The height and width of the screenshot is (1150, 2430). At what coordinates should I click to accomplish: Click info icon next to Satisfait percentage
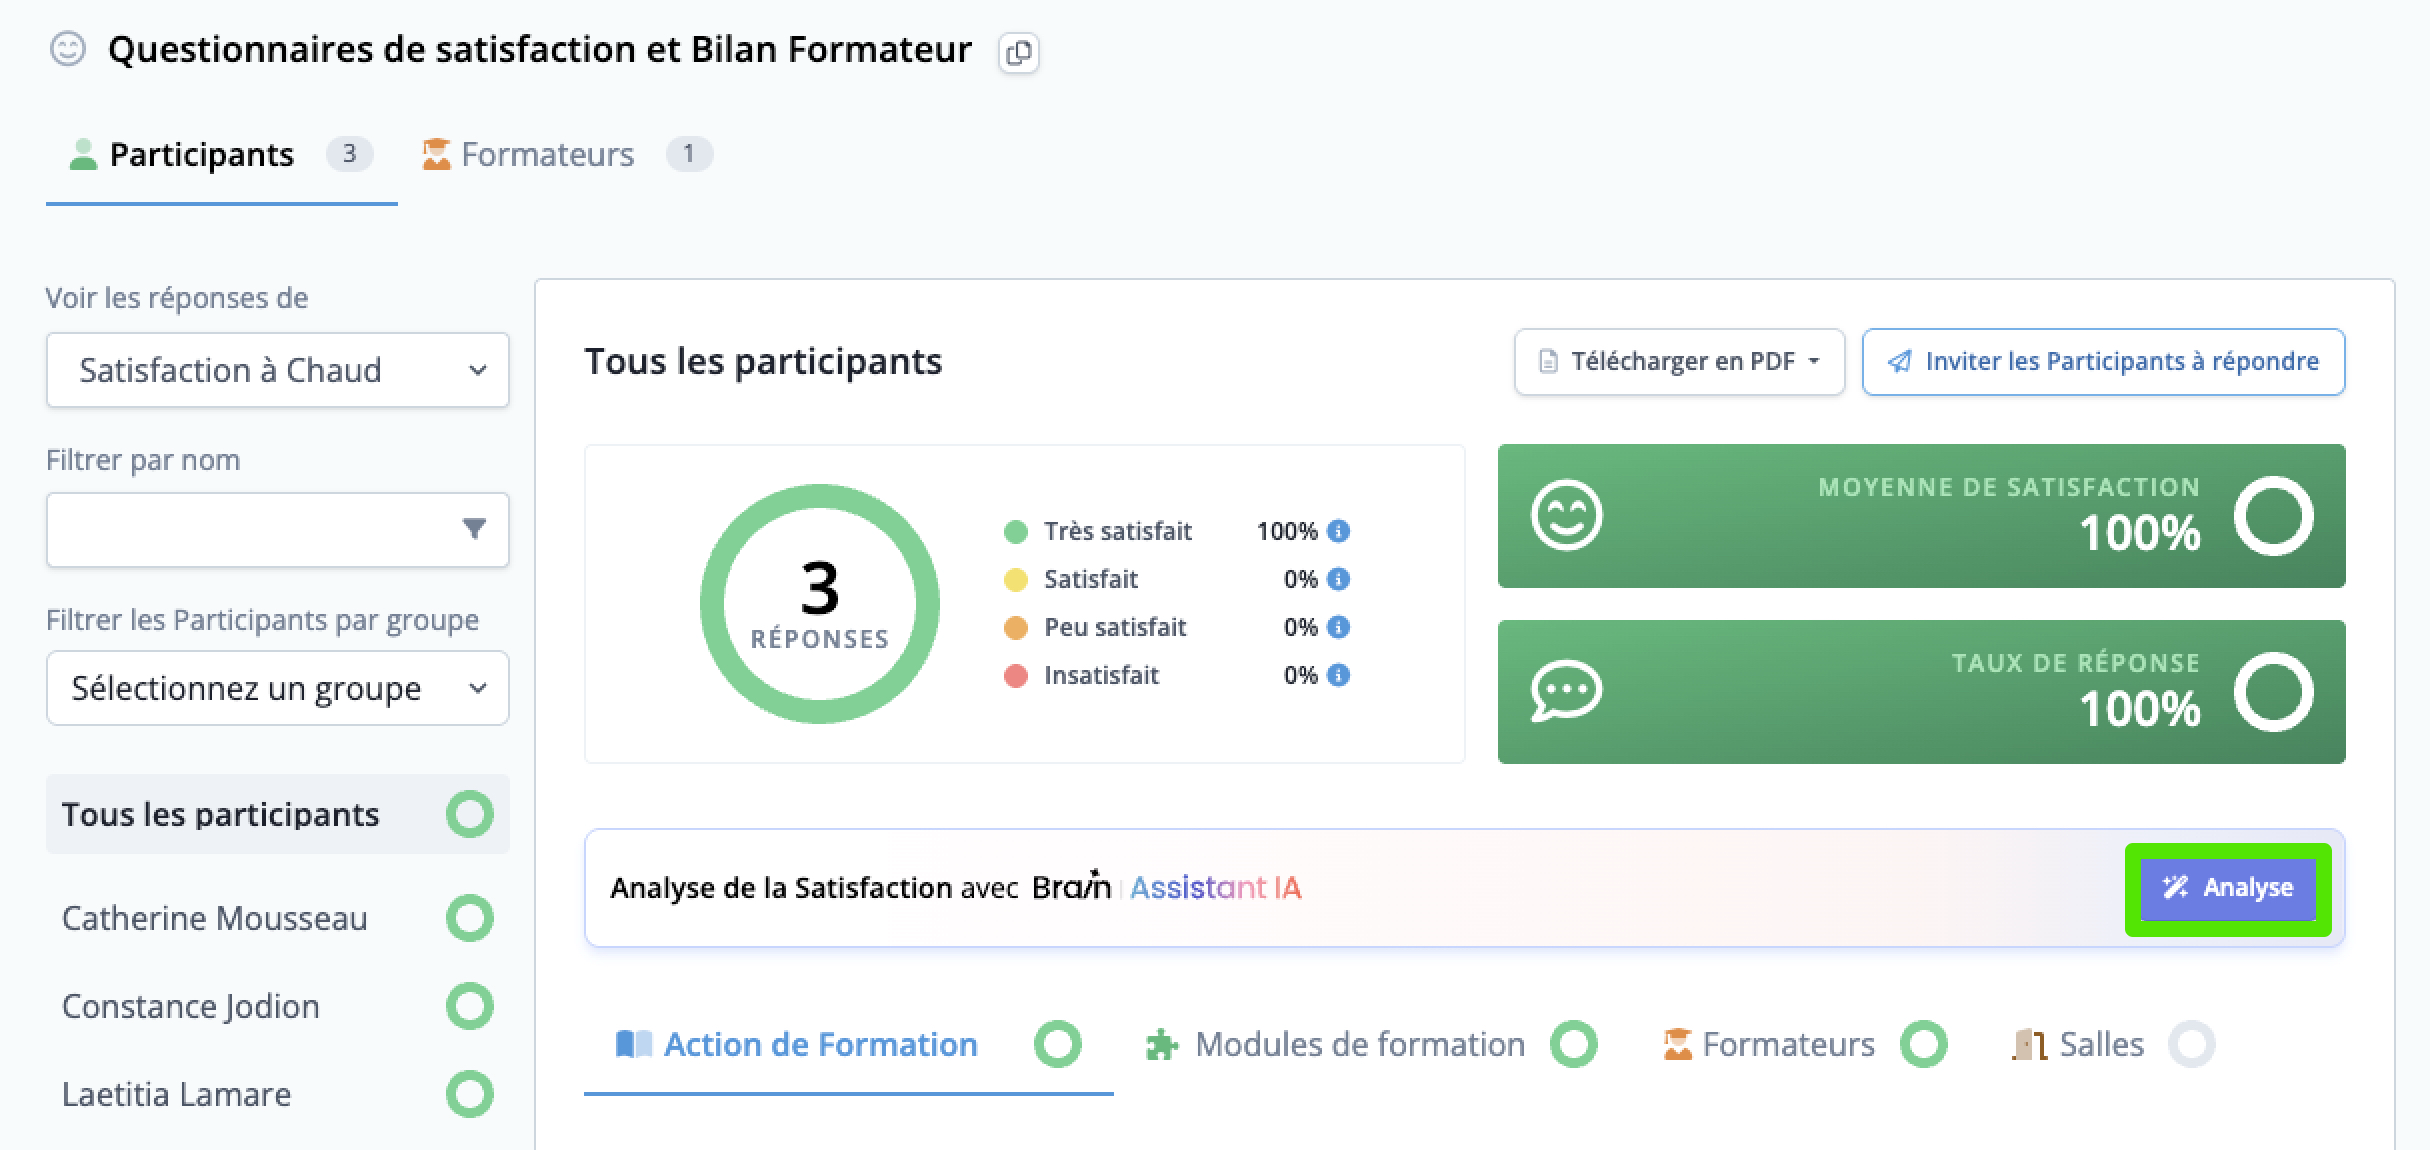[1338, 579]
